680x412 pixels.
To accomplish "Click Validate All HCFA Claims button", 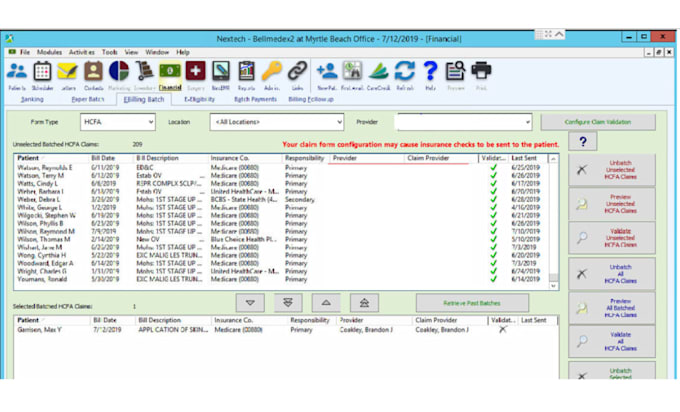I will [612, 342].
